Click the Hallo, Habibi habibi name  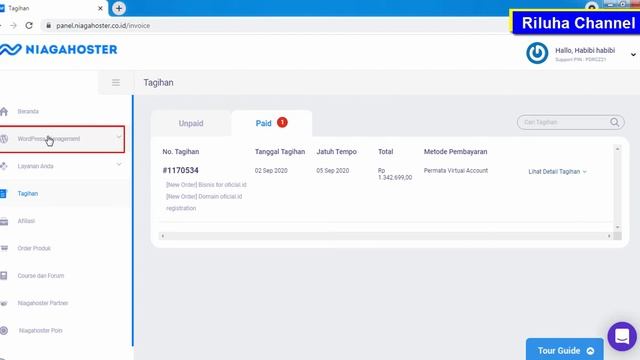tap(585, 51)
